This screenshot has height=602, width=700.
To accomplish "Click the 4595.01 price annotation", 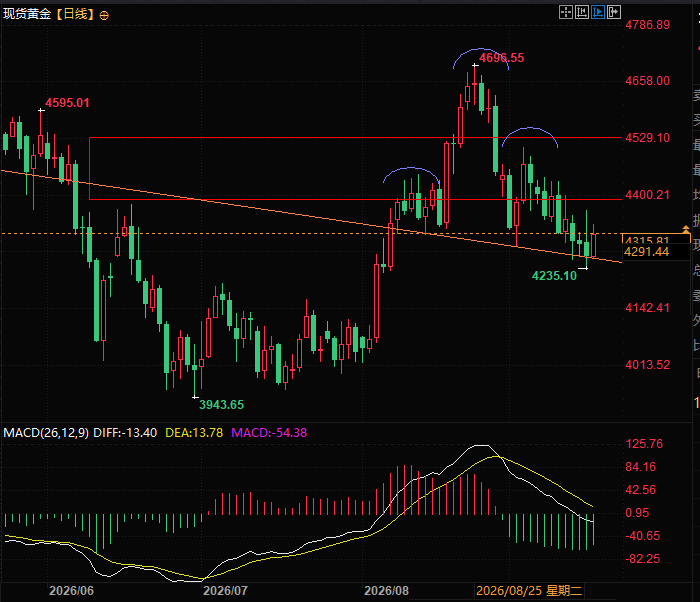I will coord(67,103).
